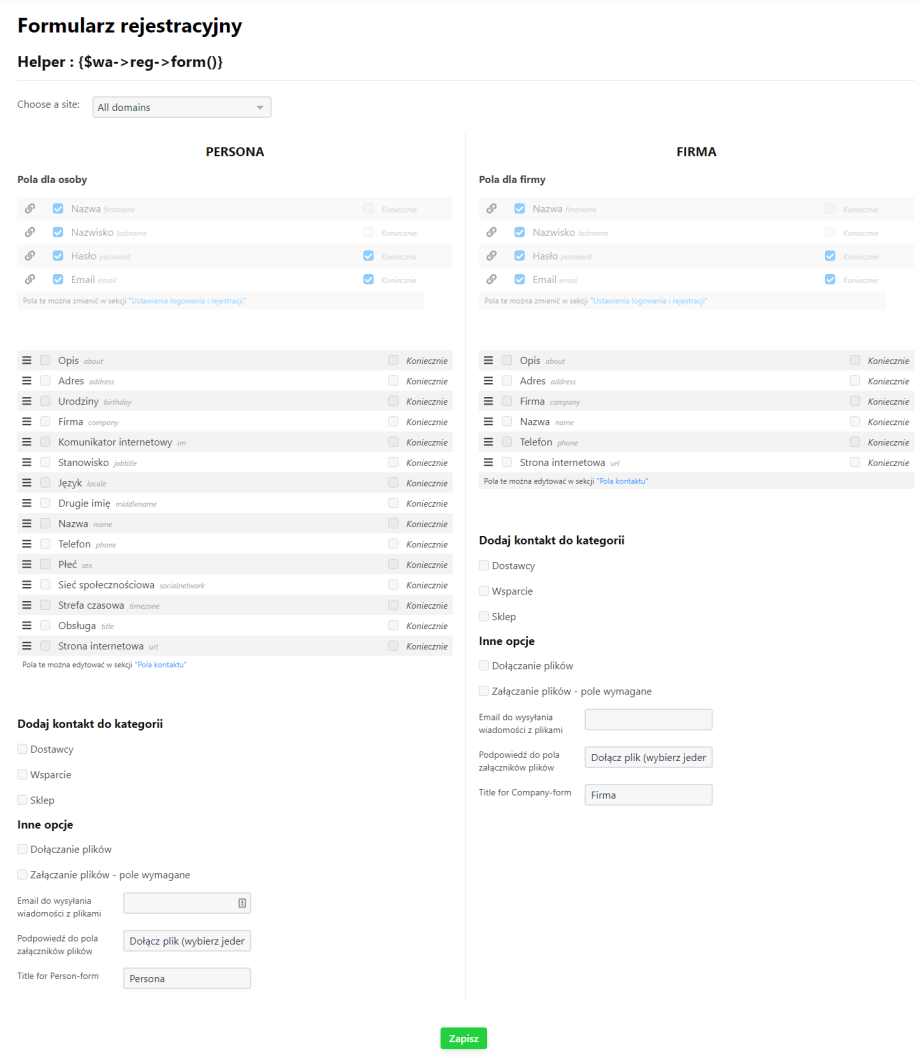Enable Dołączanie plików under Persona options
Viewport: 920px width, 1058px height.
click(23, 849)
